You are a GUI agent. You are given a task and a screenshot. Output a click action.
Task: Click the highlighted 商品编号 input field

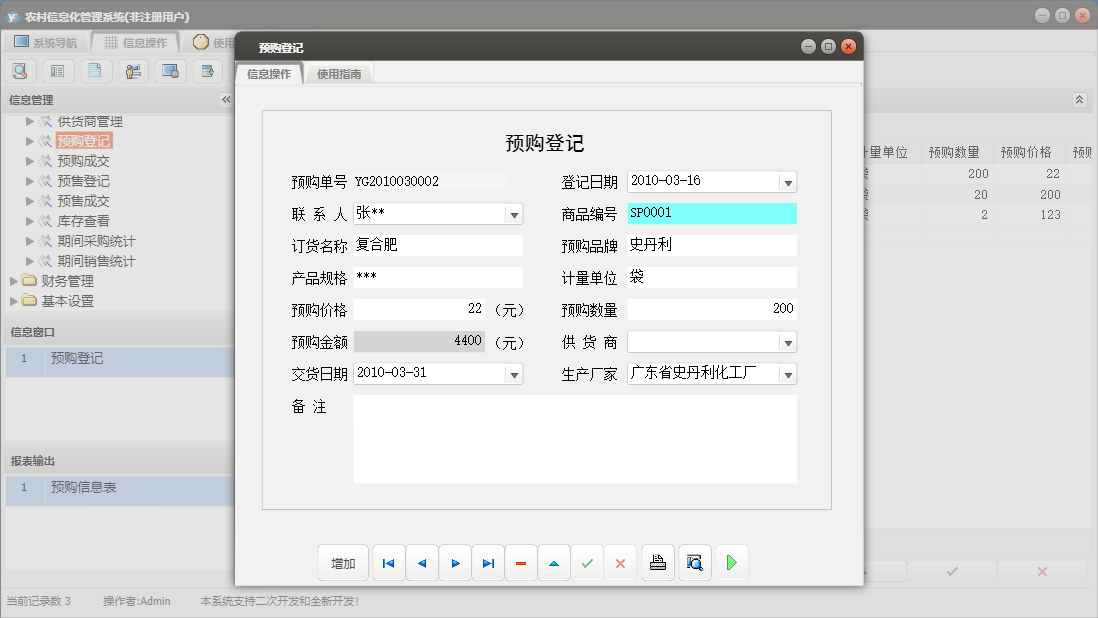pos(711,213)
